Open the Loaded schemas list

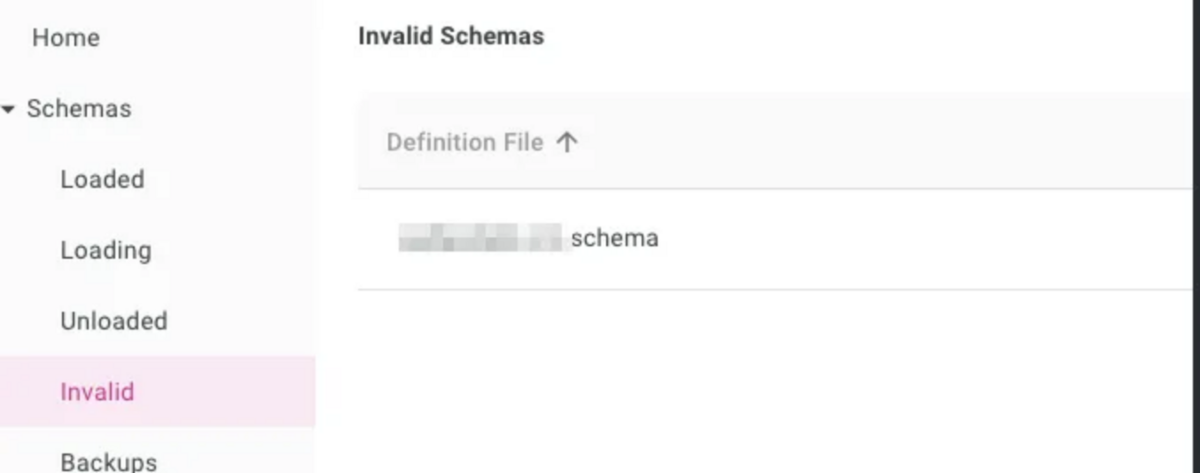coord(102,179)
